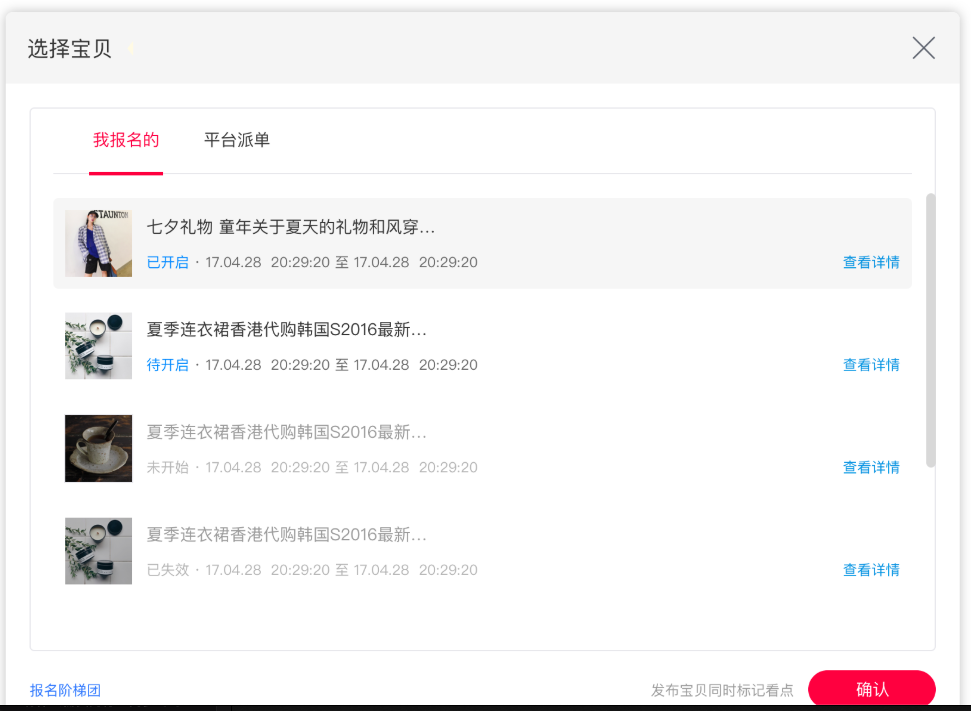
Task: Click the list's vertical scrollbar
Action: pos(930,330)
